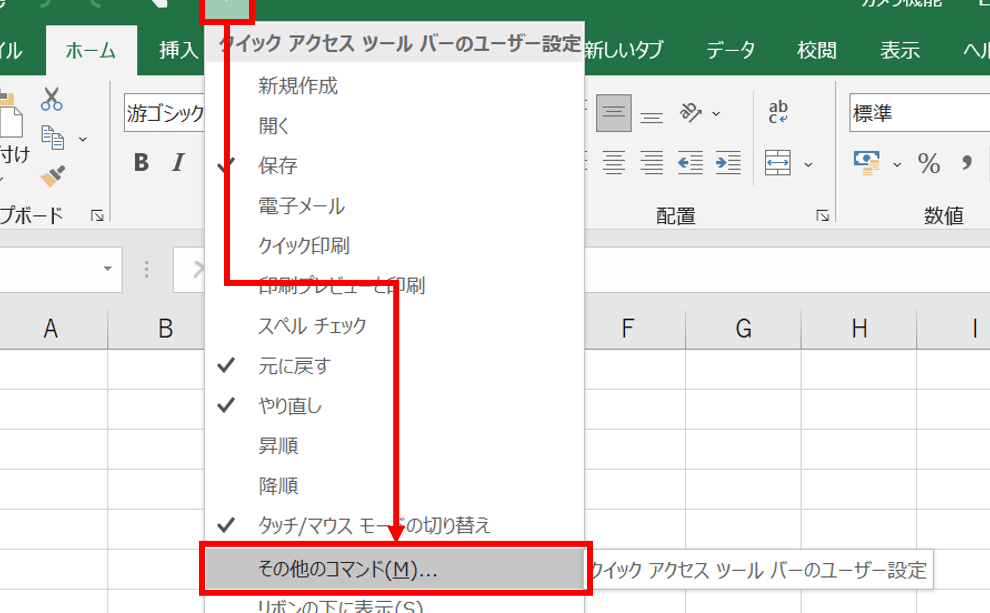Click the 標準 number format box
This screenshot has width=990, height=613.
(x=917, y=113)
